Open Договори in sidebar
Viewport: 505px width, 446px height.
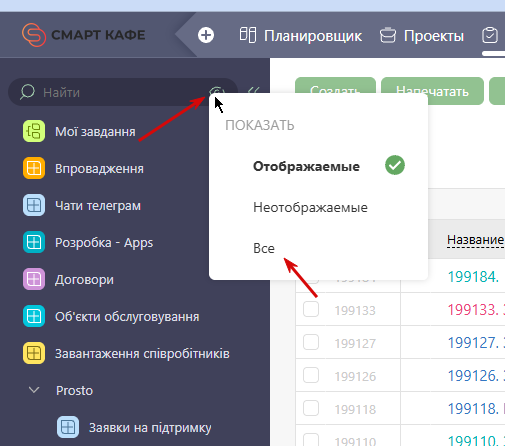coord(84,280)
